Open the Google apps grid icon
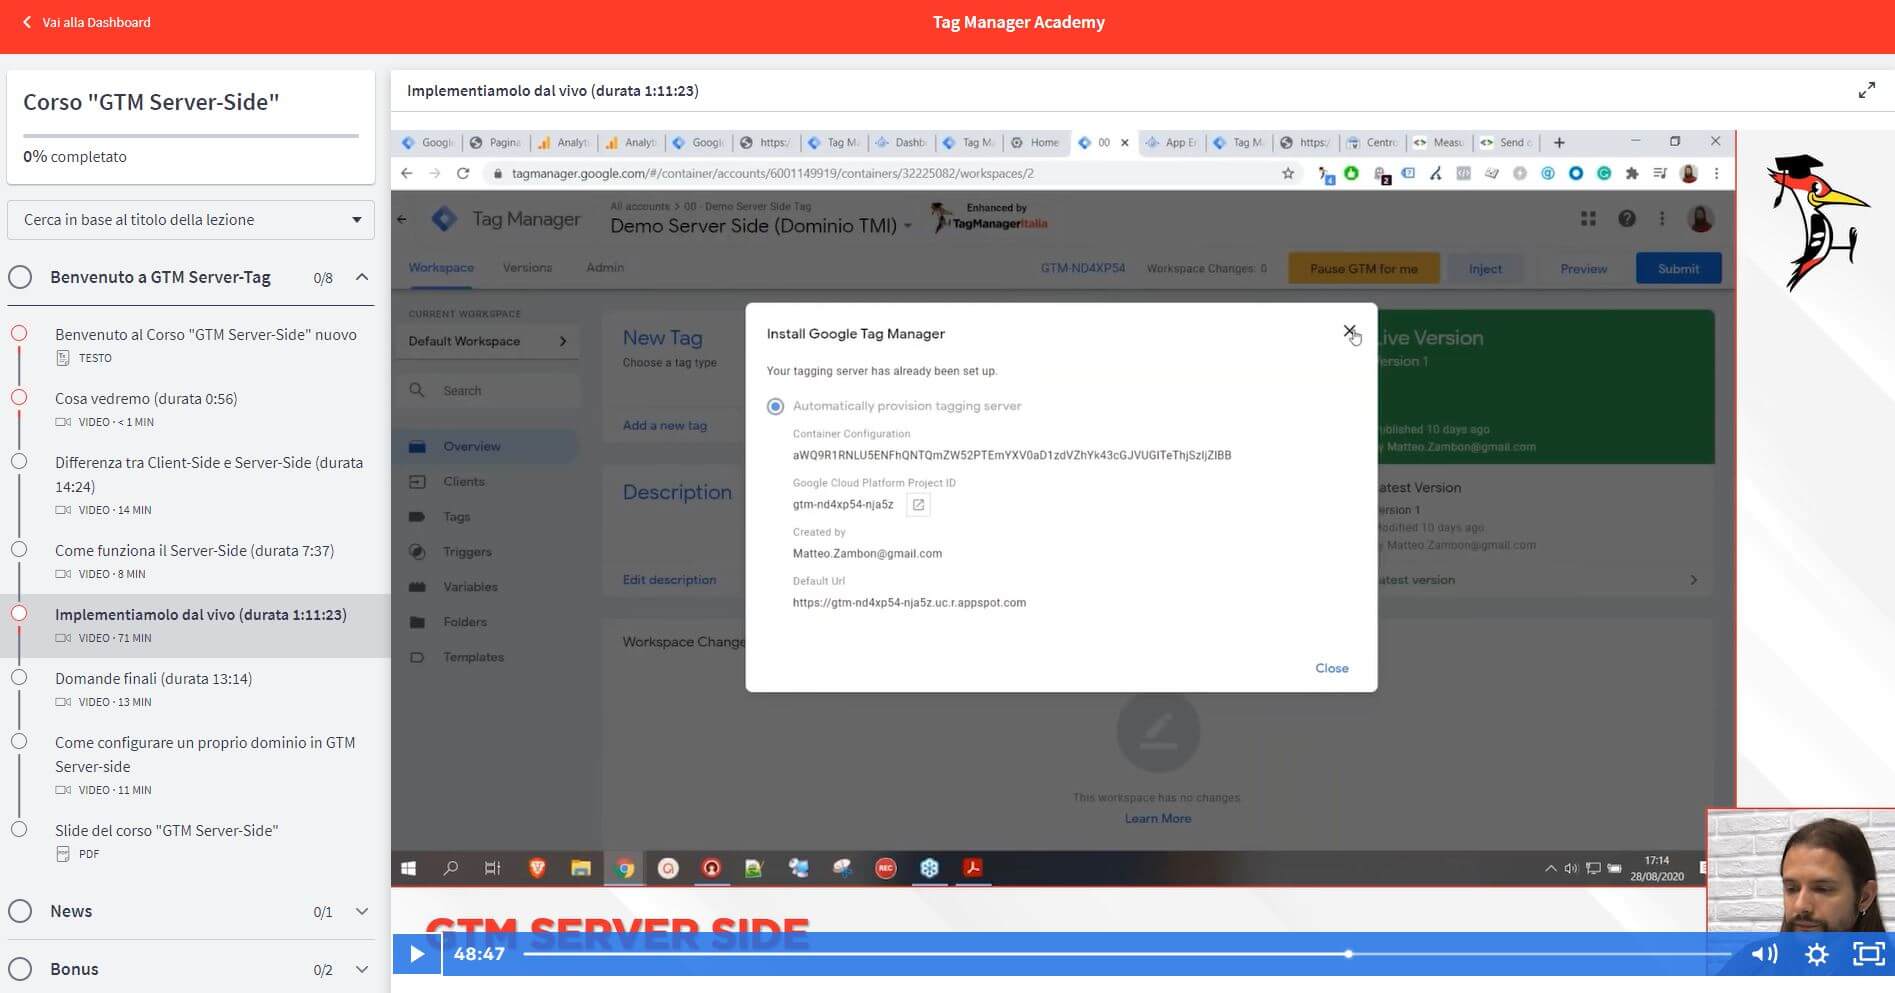Image resolution: width=1895 pixels, height=993 pixels. (x=1588, y=218)
